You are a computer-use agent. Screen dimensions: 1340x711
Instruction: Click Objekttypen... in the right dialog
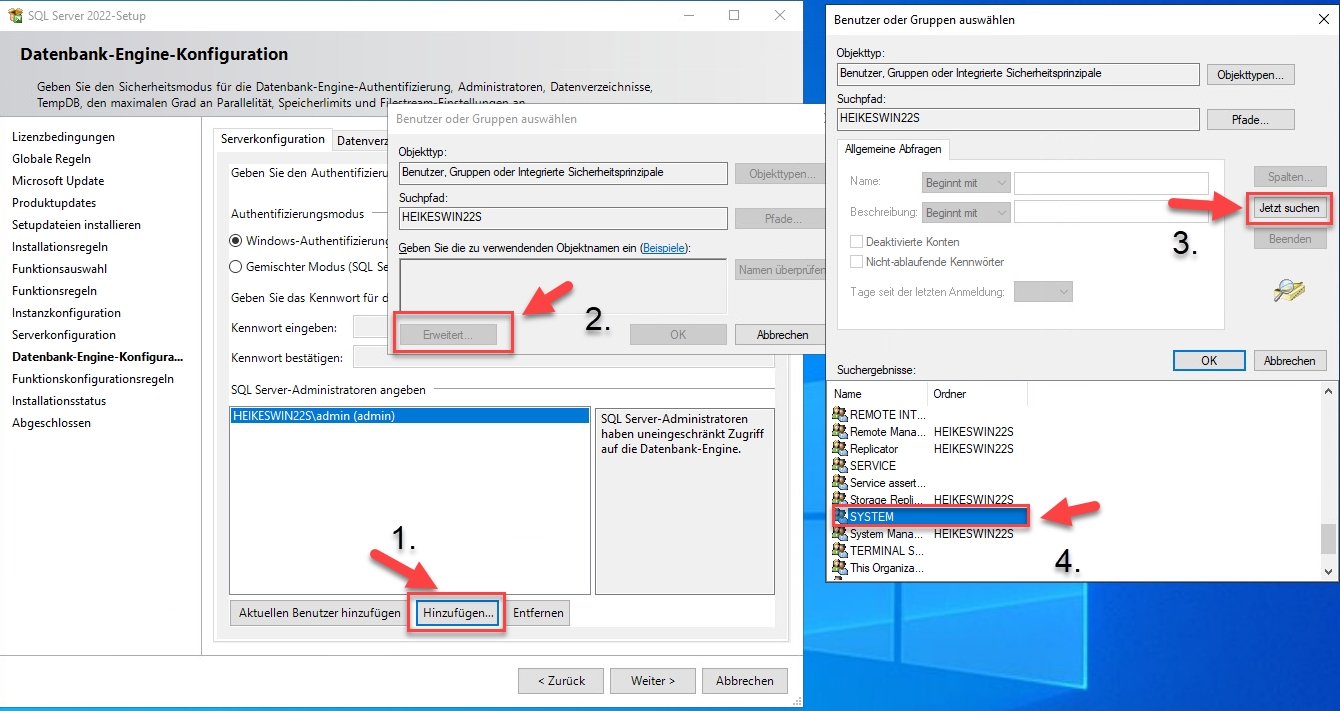pyautogui.click(x=1251, y=75)
